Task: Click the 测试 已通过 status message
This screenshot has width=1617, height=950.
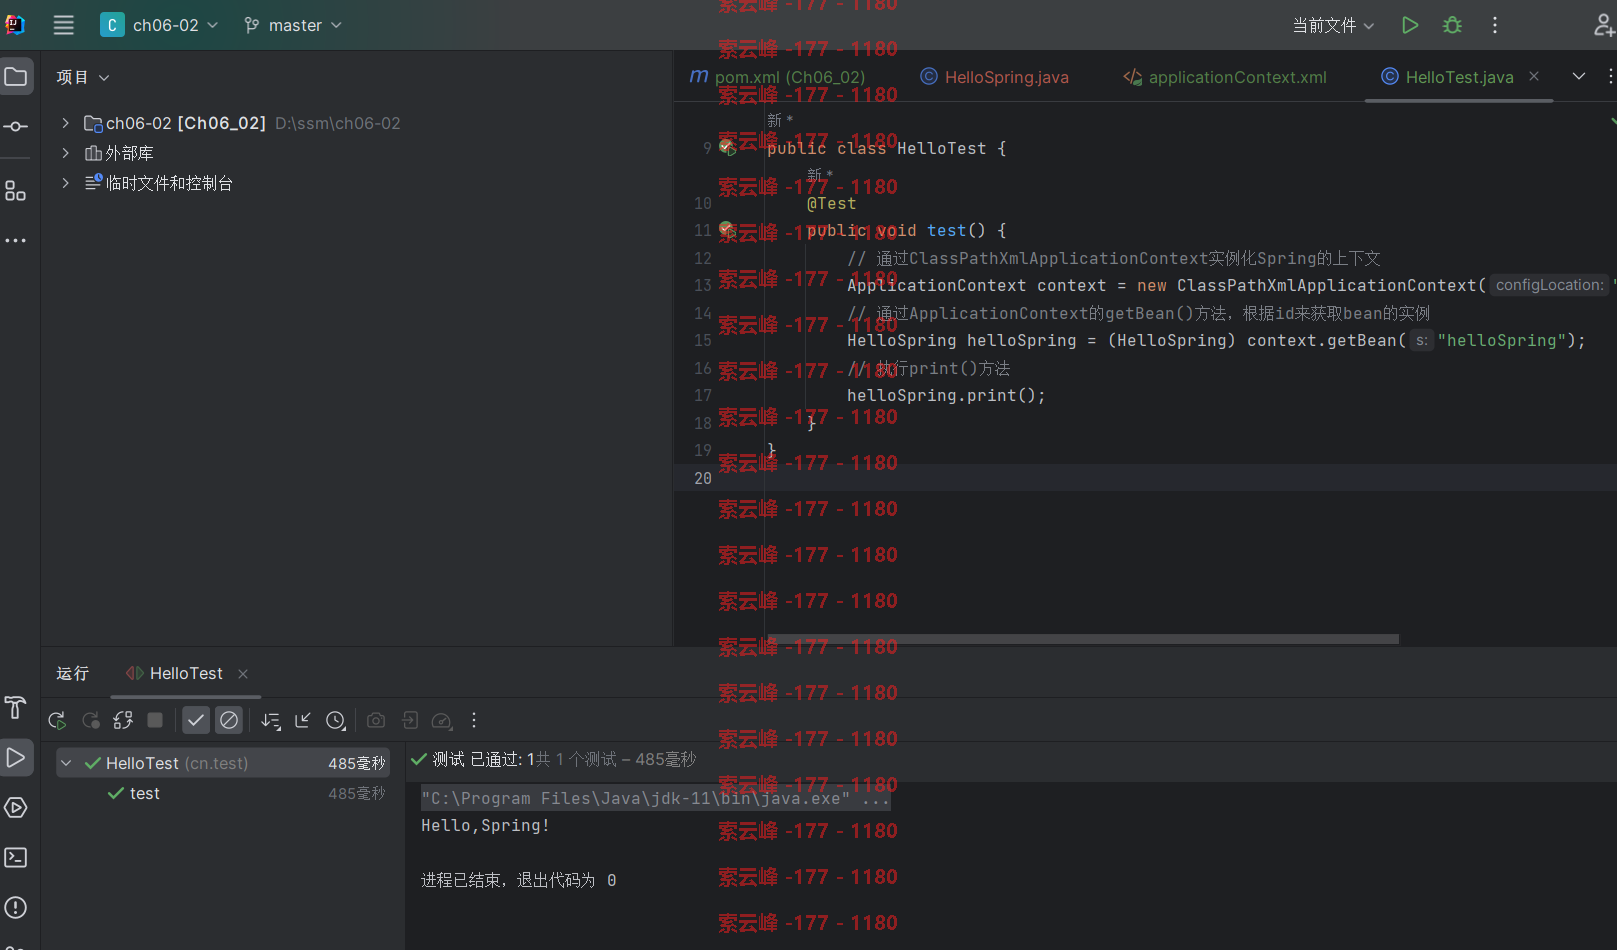Action: 554,759
